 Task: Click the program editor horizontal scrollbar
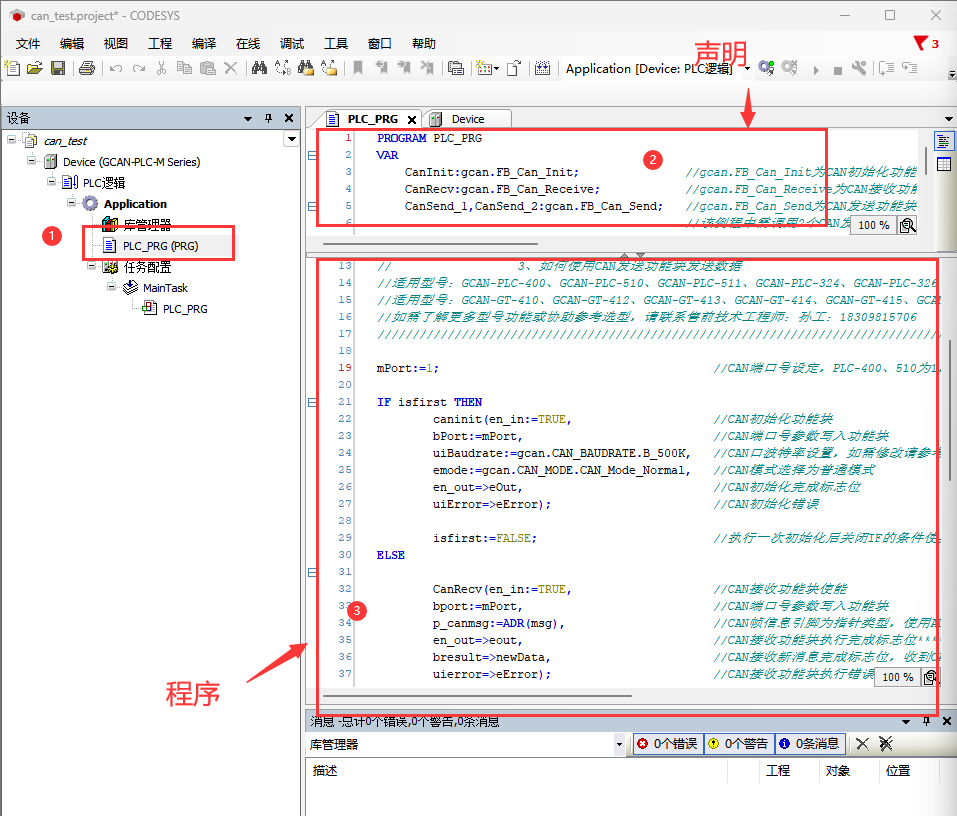pos(477,695)
